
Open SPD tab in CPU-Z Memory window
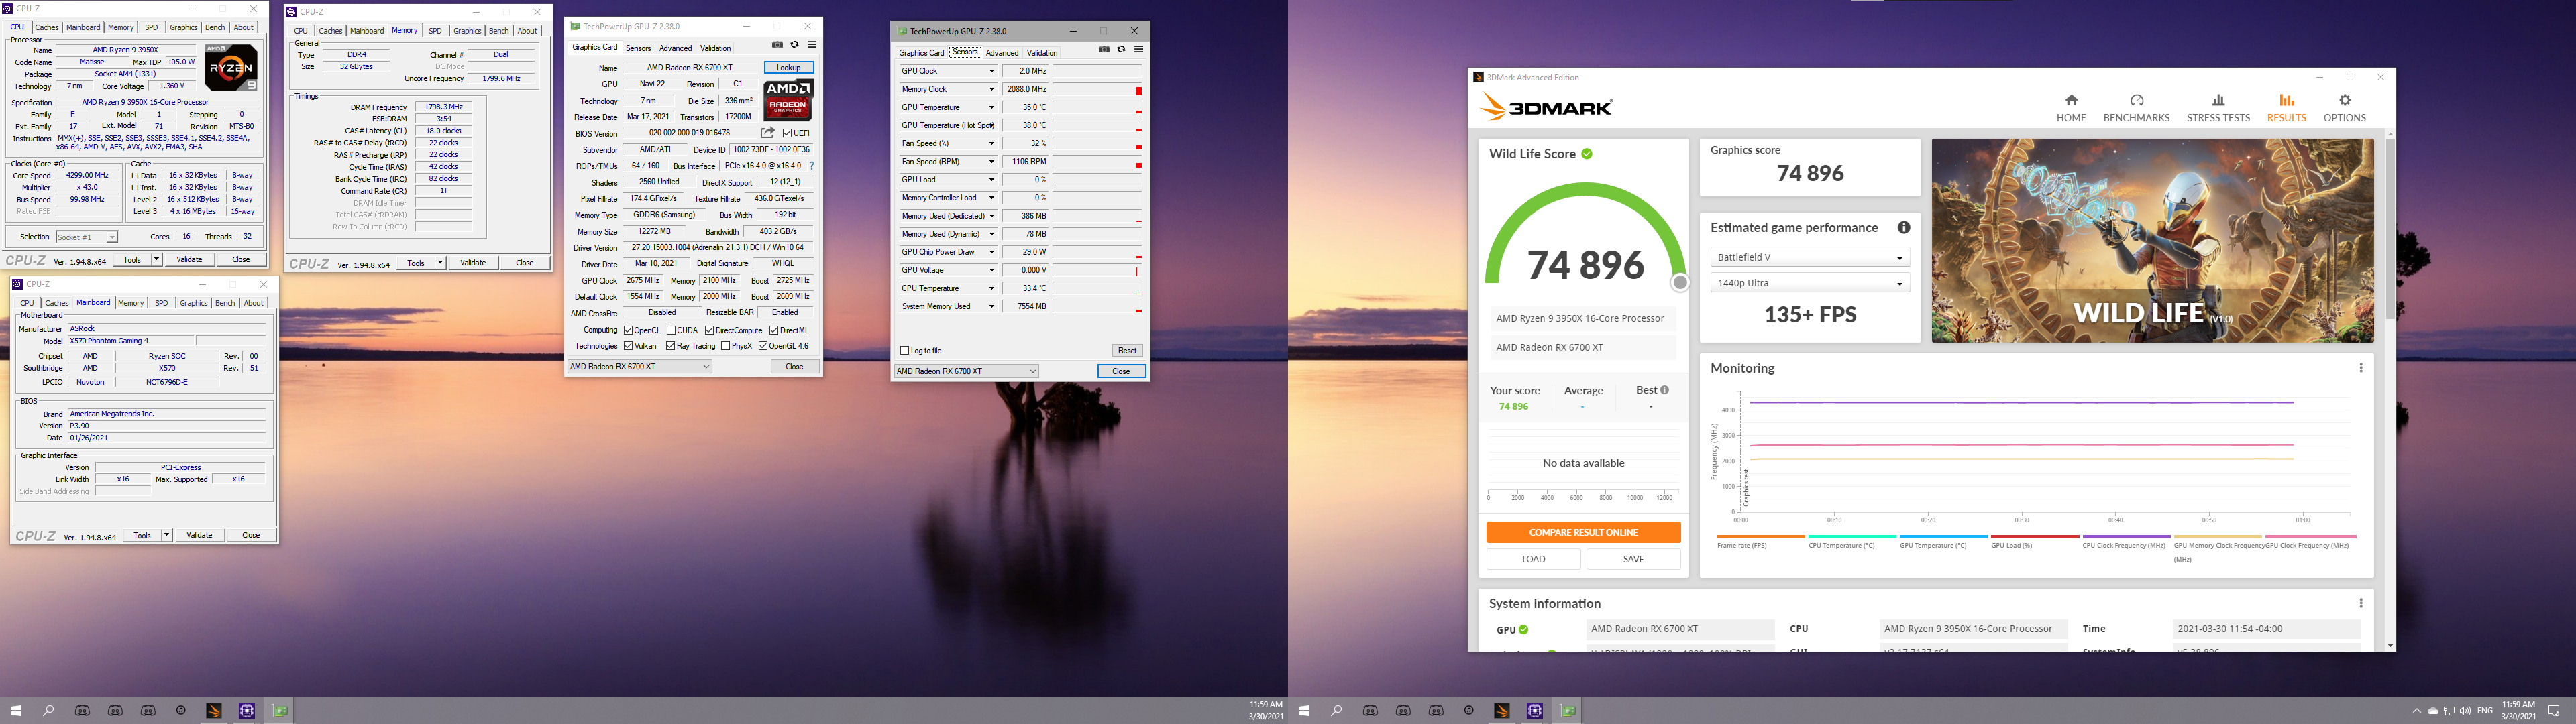[435, 31]
